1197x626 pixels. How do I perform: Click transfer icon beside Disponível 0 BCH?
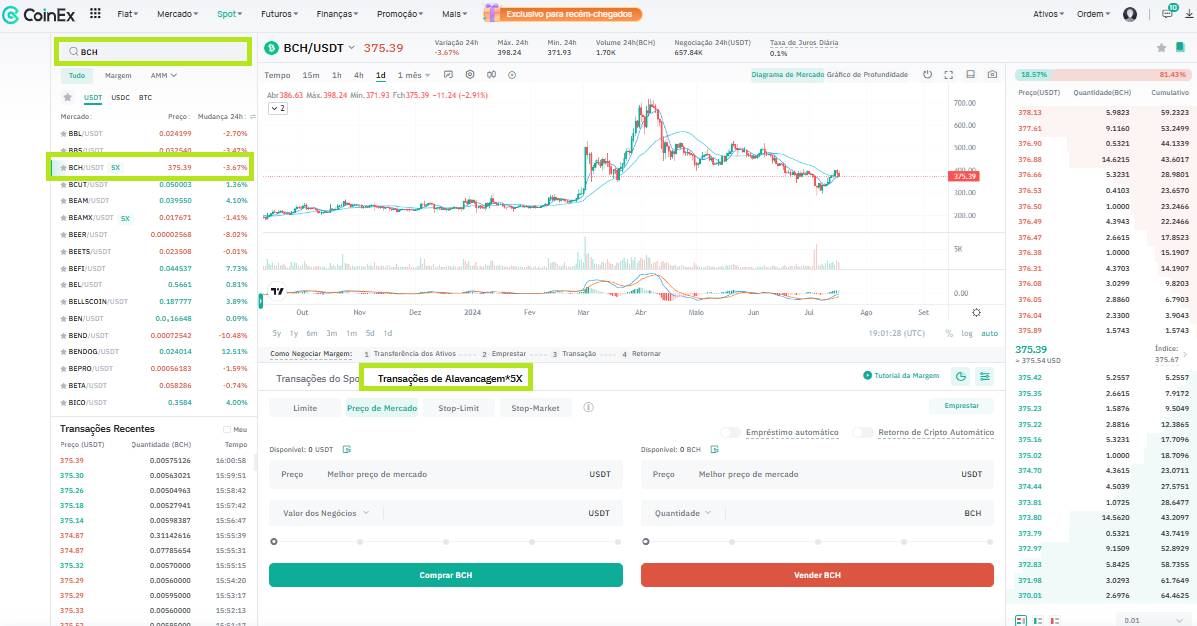(715, 450)
